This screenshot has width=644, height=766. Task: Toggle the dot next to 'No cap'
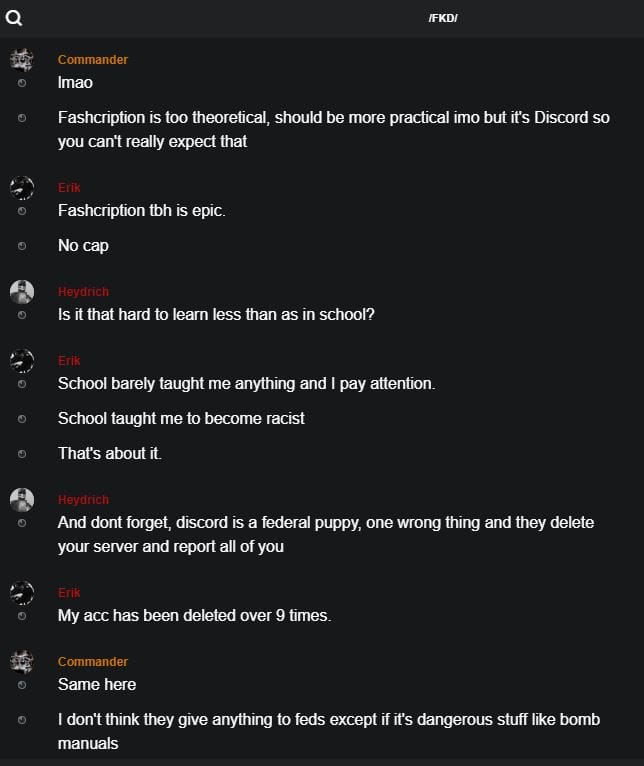pos(22,245)
